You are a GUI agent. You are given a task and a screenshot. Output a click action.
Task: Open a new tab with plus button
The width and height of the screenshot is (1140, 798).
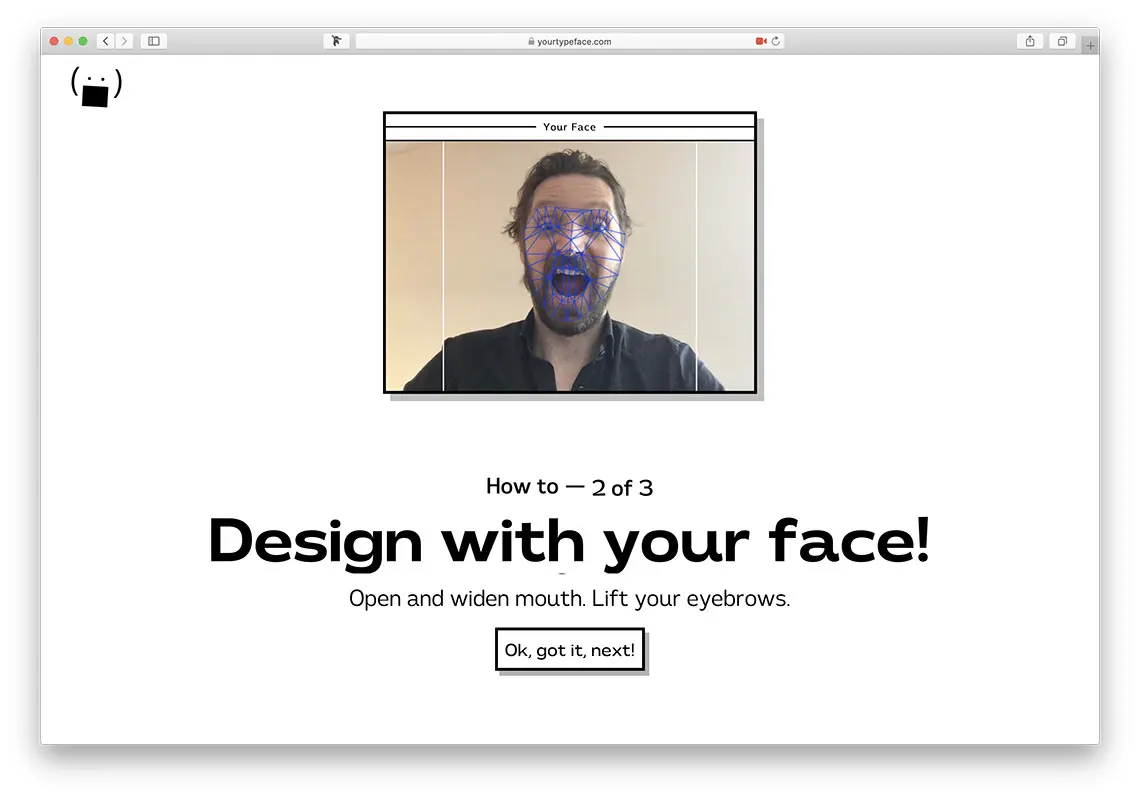pos(1090,45)
